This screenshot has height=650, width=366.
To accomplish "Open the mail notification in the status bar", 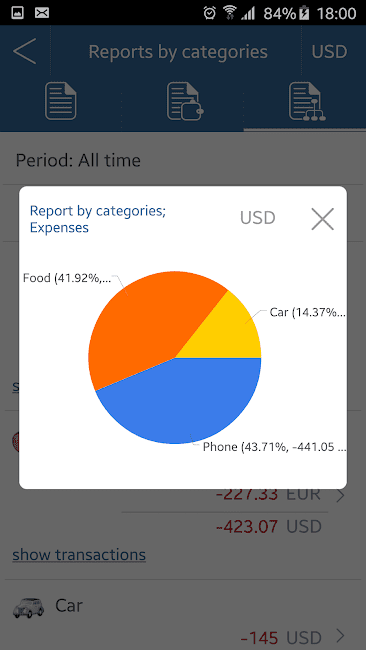I will click(42, 13).
